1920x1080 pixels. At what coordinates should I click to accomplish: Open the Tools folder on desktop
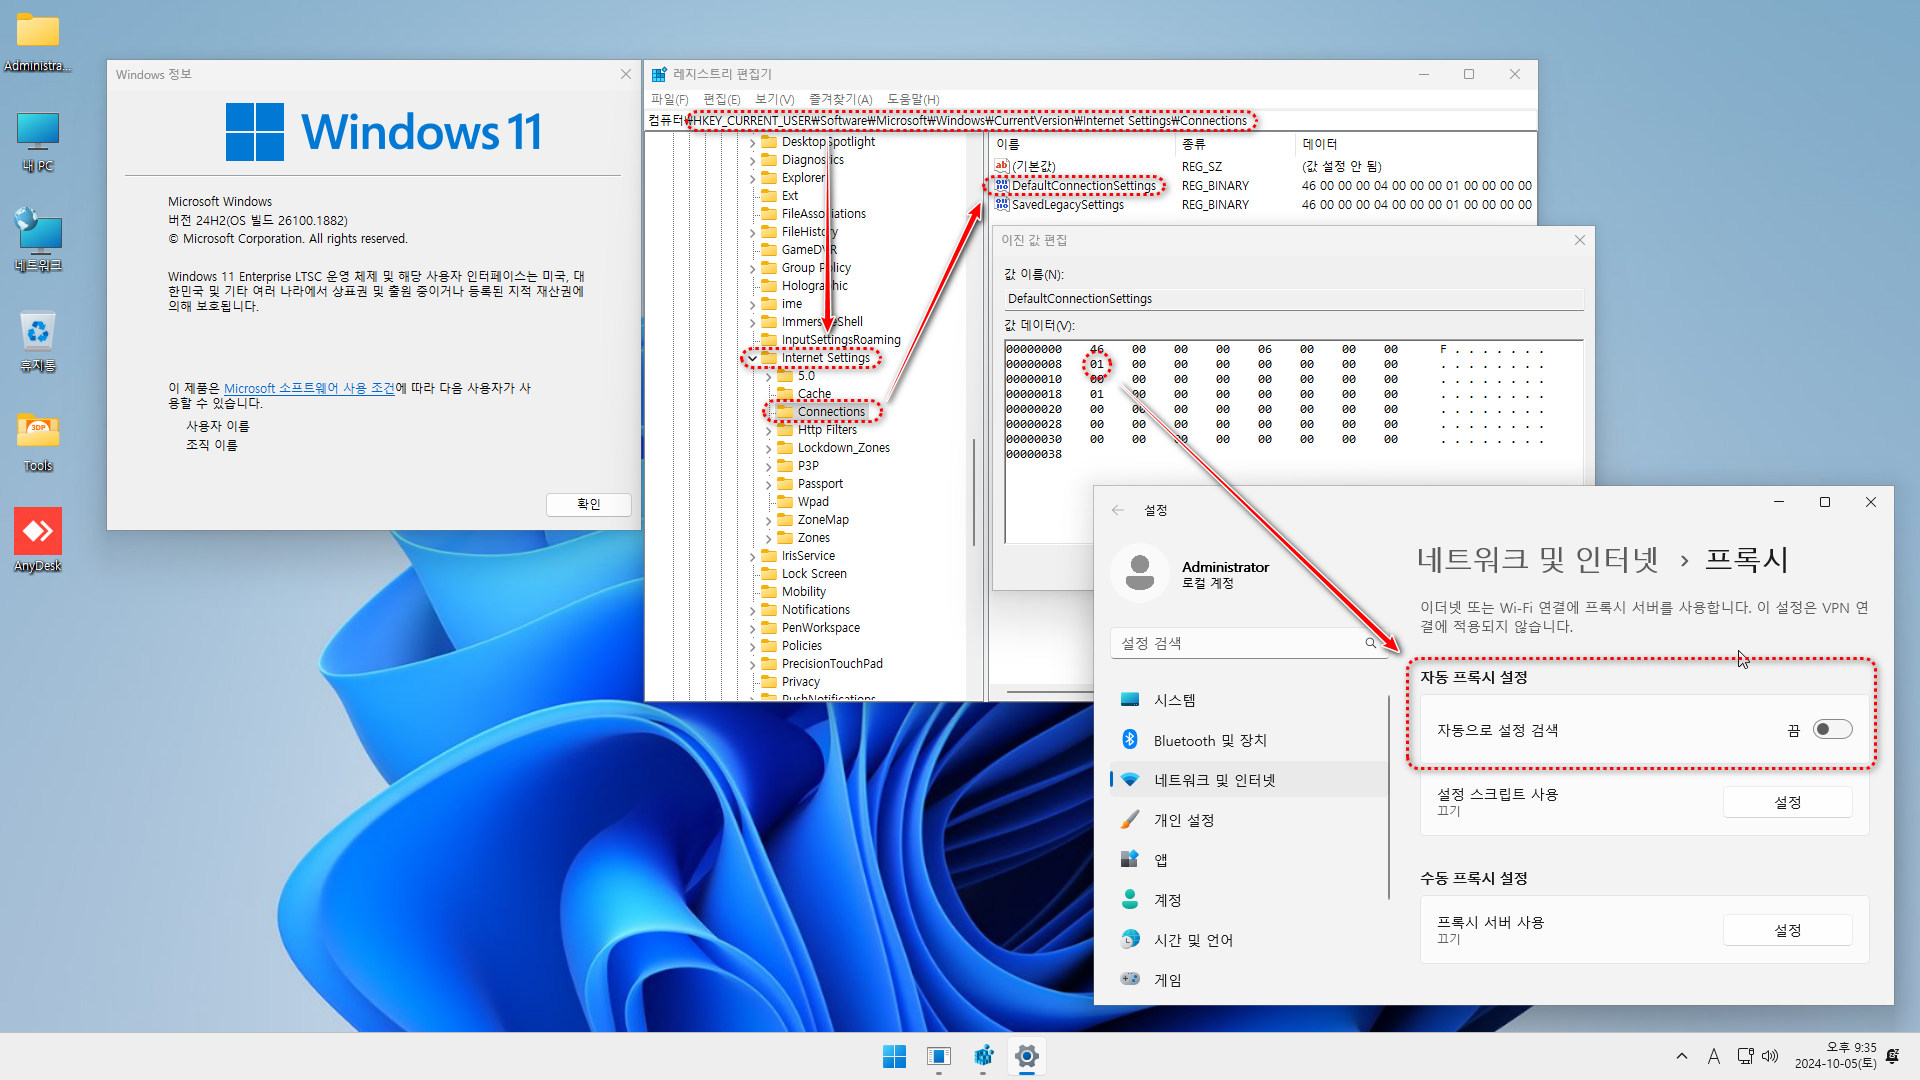pos(38,441)
